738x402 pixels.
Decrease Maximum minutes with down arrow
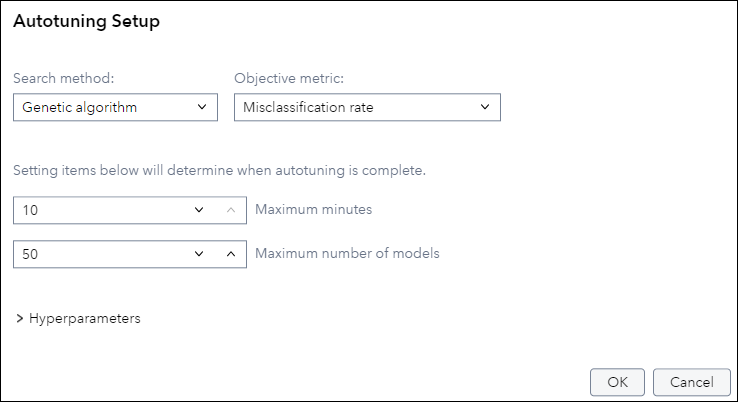(x=199, y=210)
